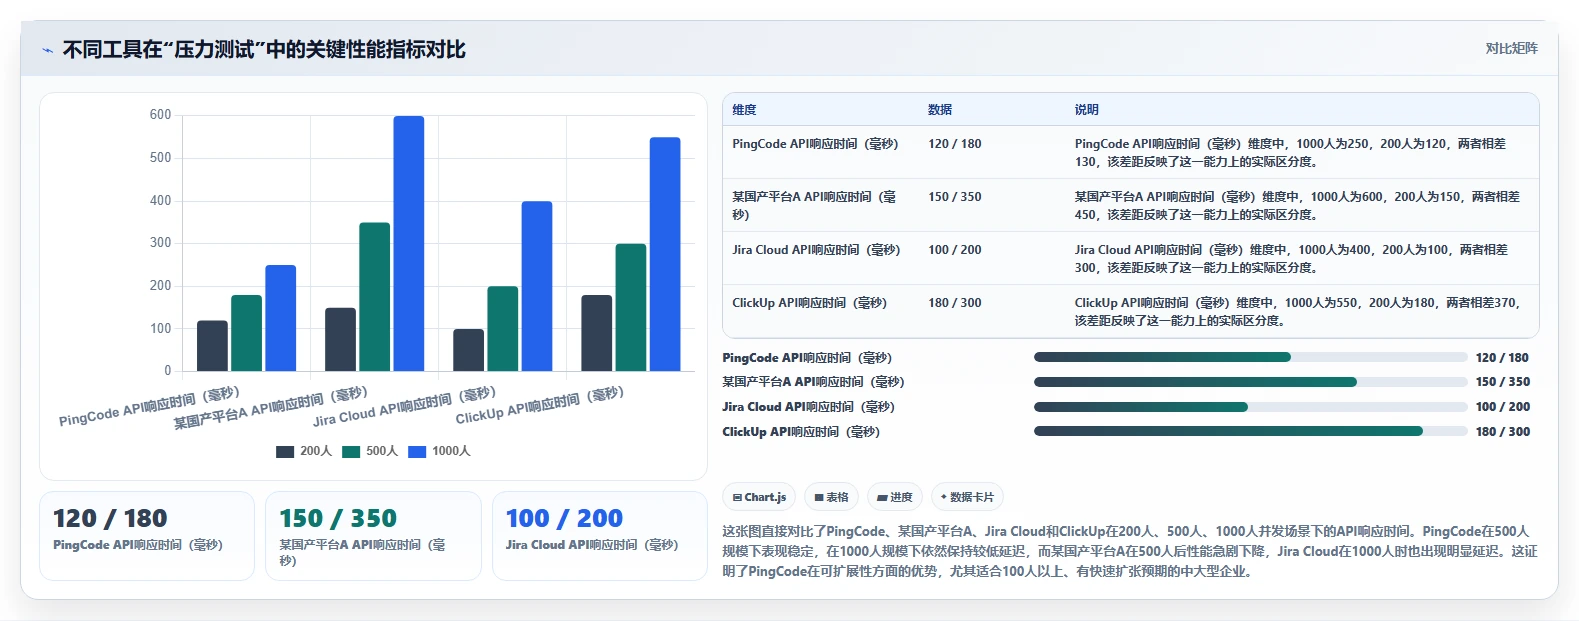Click the ClickUp progress bar
1579x621 pixels.
point(1250,431)
